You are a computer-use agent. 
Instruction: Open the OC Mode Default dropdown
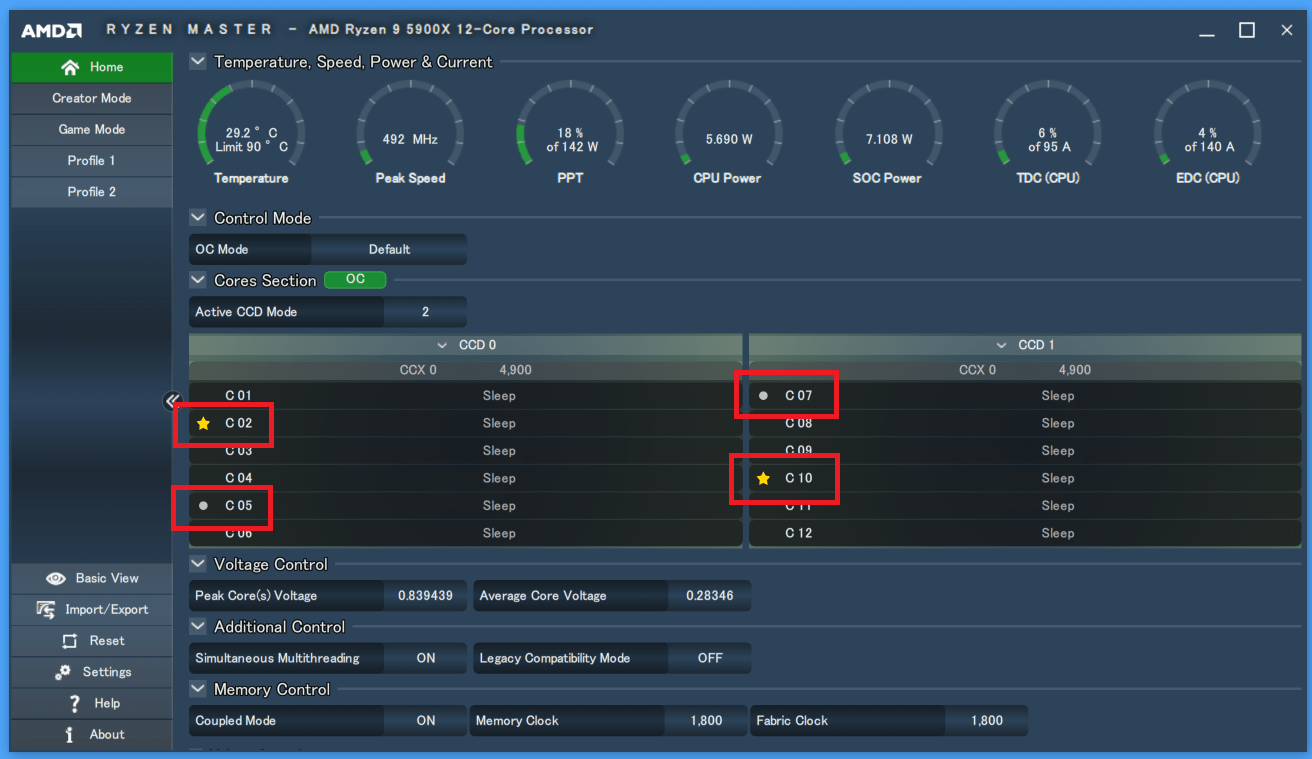click(x=389, y=250)
